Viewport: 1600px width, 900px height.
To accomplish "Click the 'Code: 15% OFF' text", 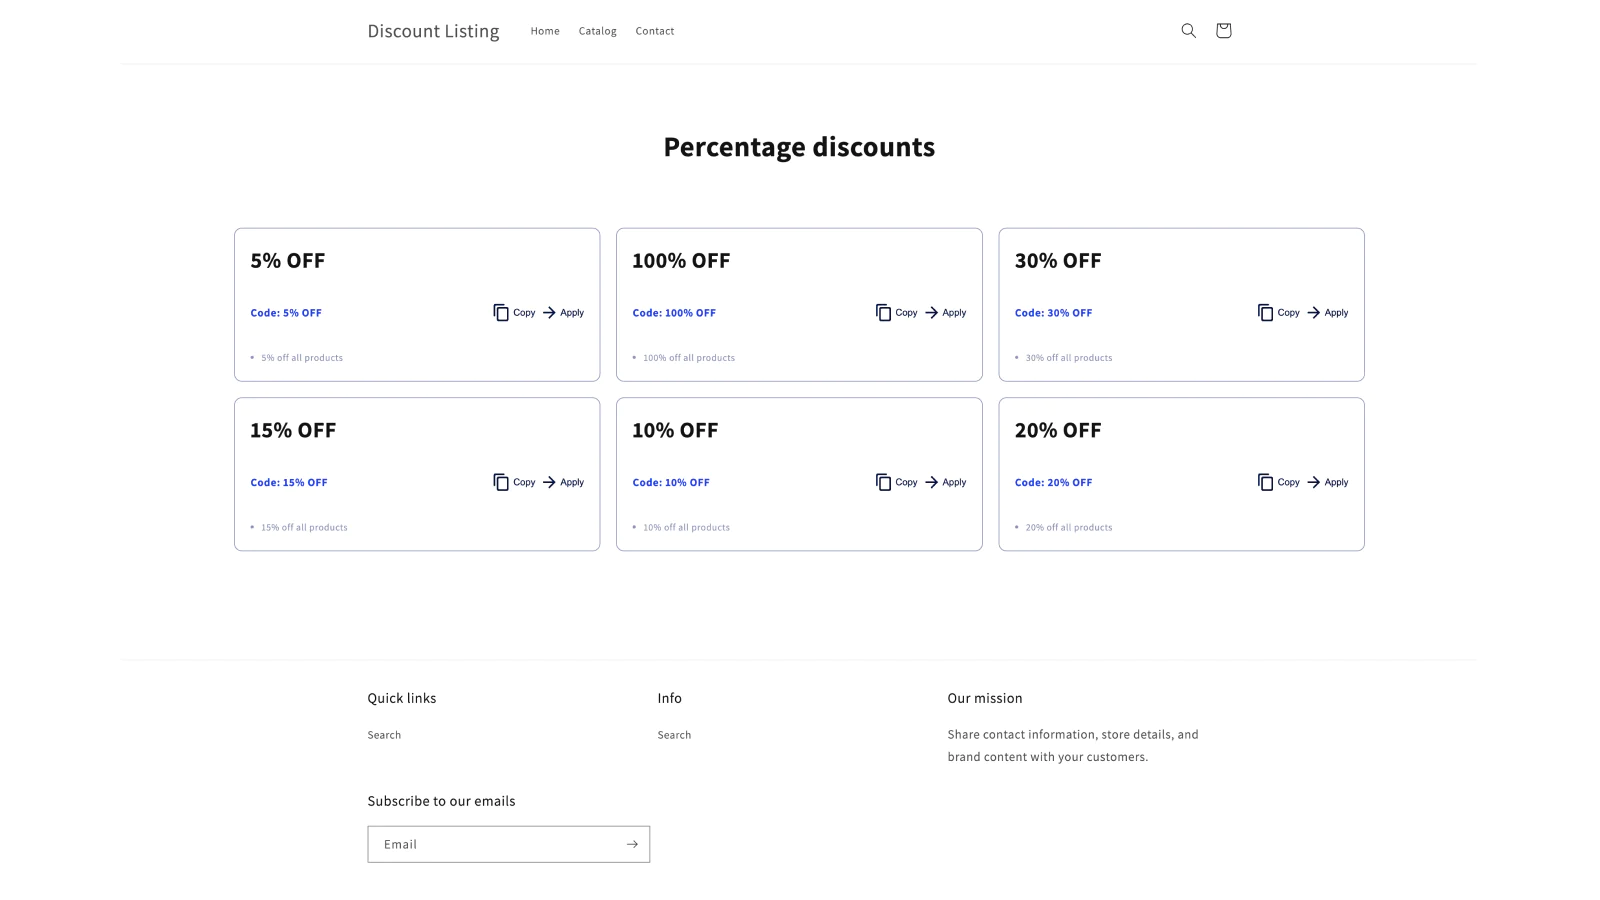I will (x=289, y=482).
